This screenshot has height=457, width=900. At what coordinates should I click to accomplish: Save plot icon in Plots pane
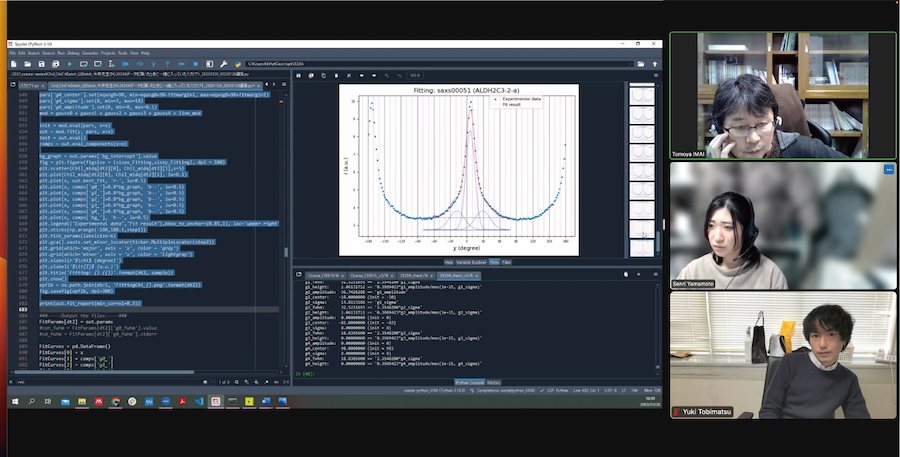298,75
